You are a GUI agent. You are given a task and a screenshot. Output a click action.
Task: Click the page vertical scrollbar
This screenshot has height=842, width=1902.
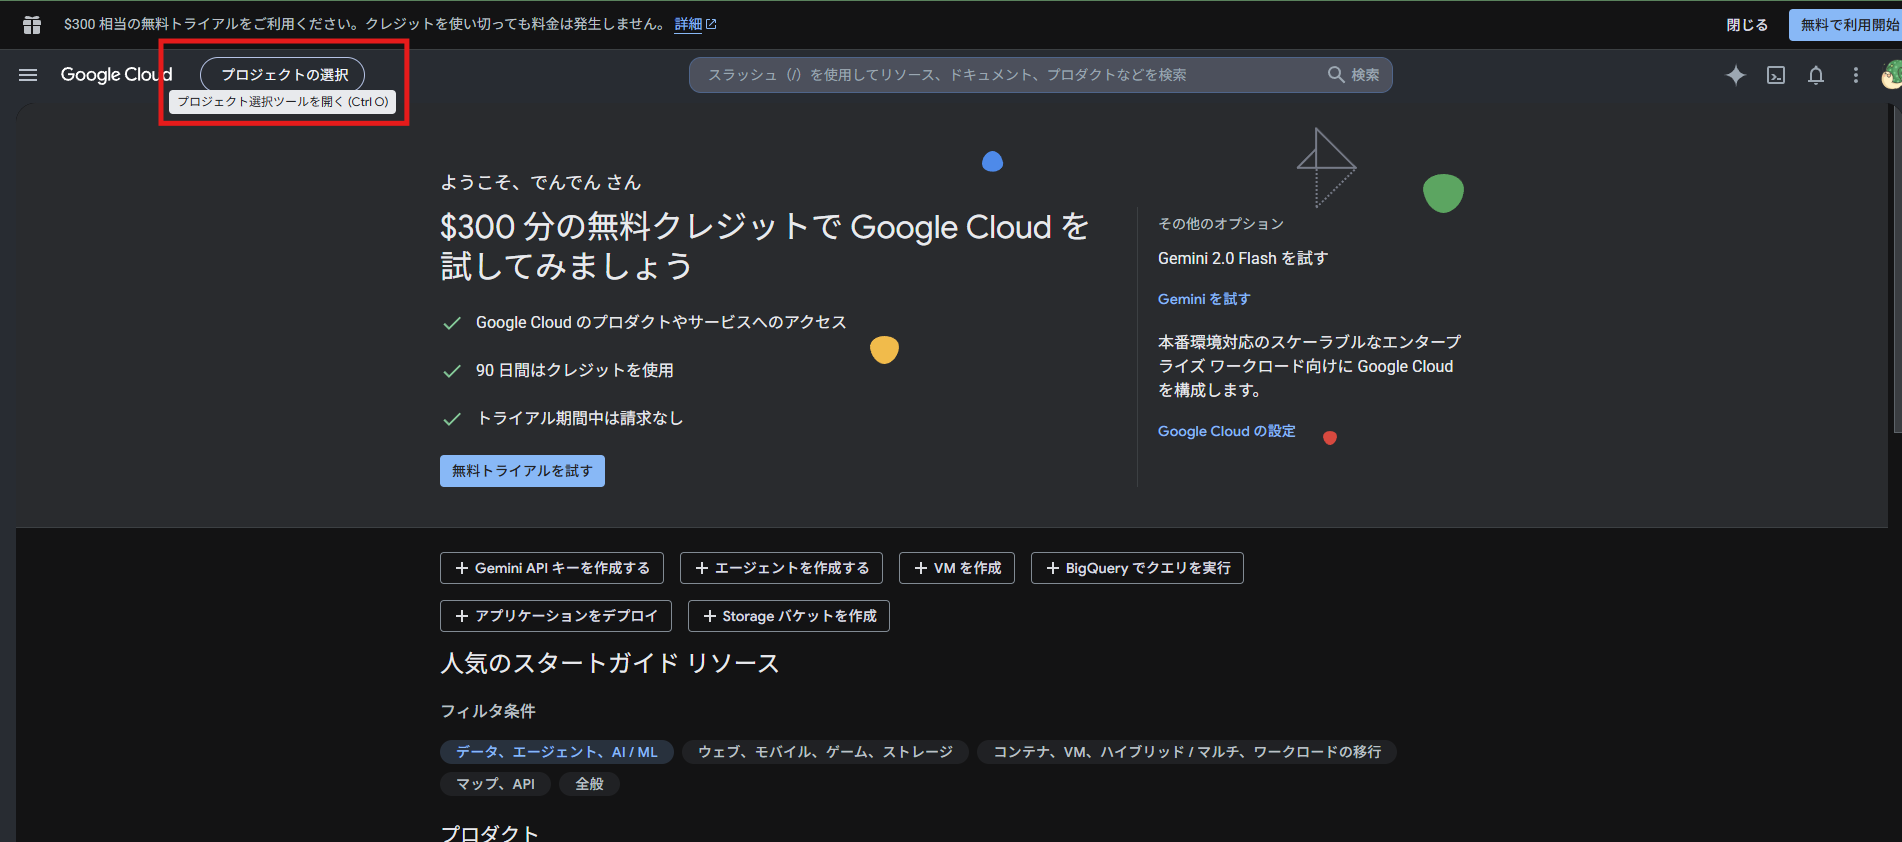[x=1896, y=270]
